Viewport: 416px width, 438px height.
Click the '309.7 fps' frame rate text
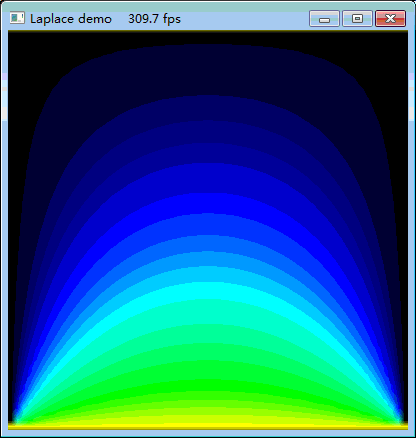pos(154,19)
